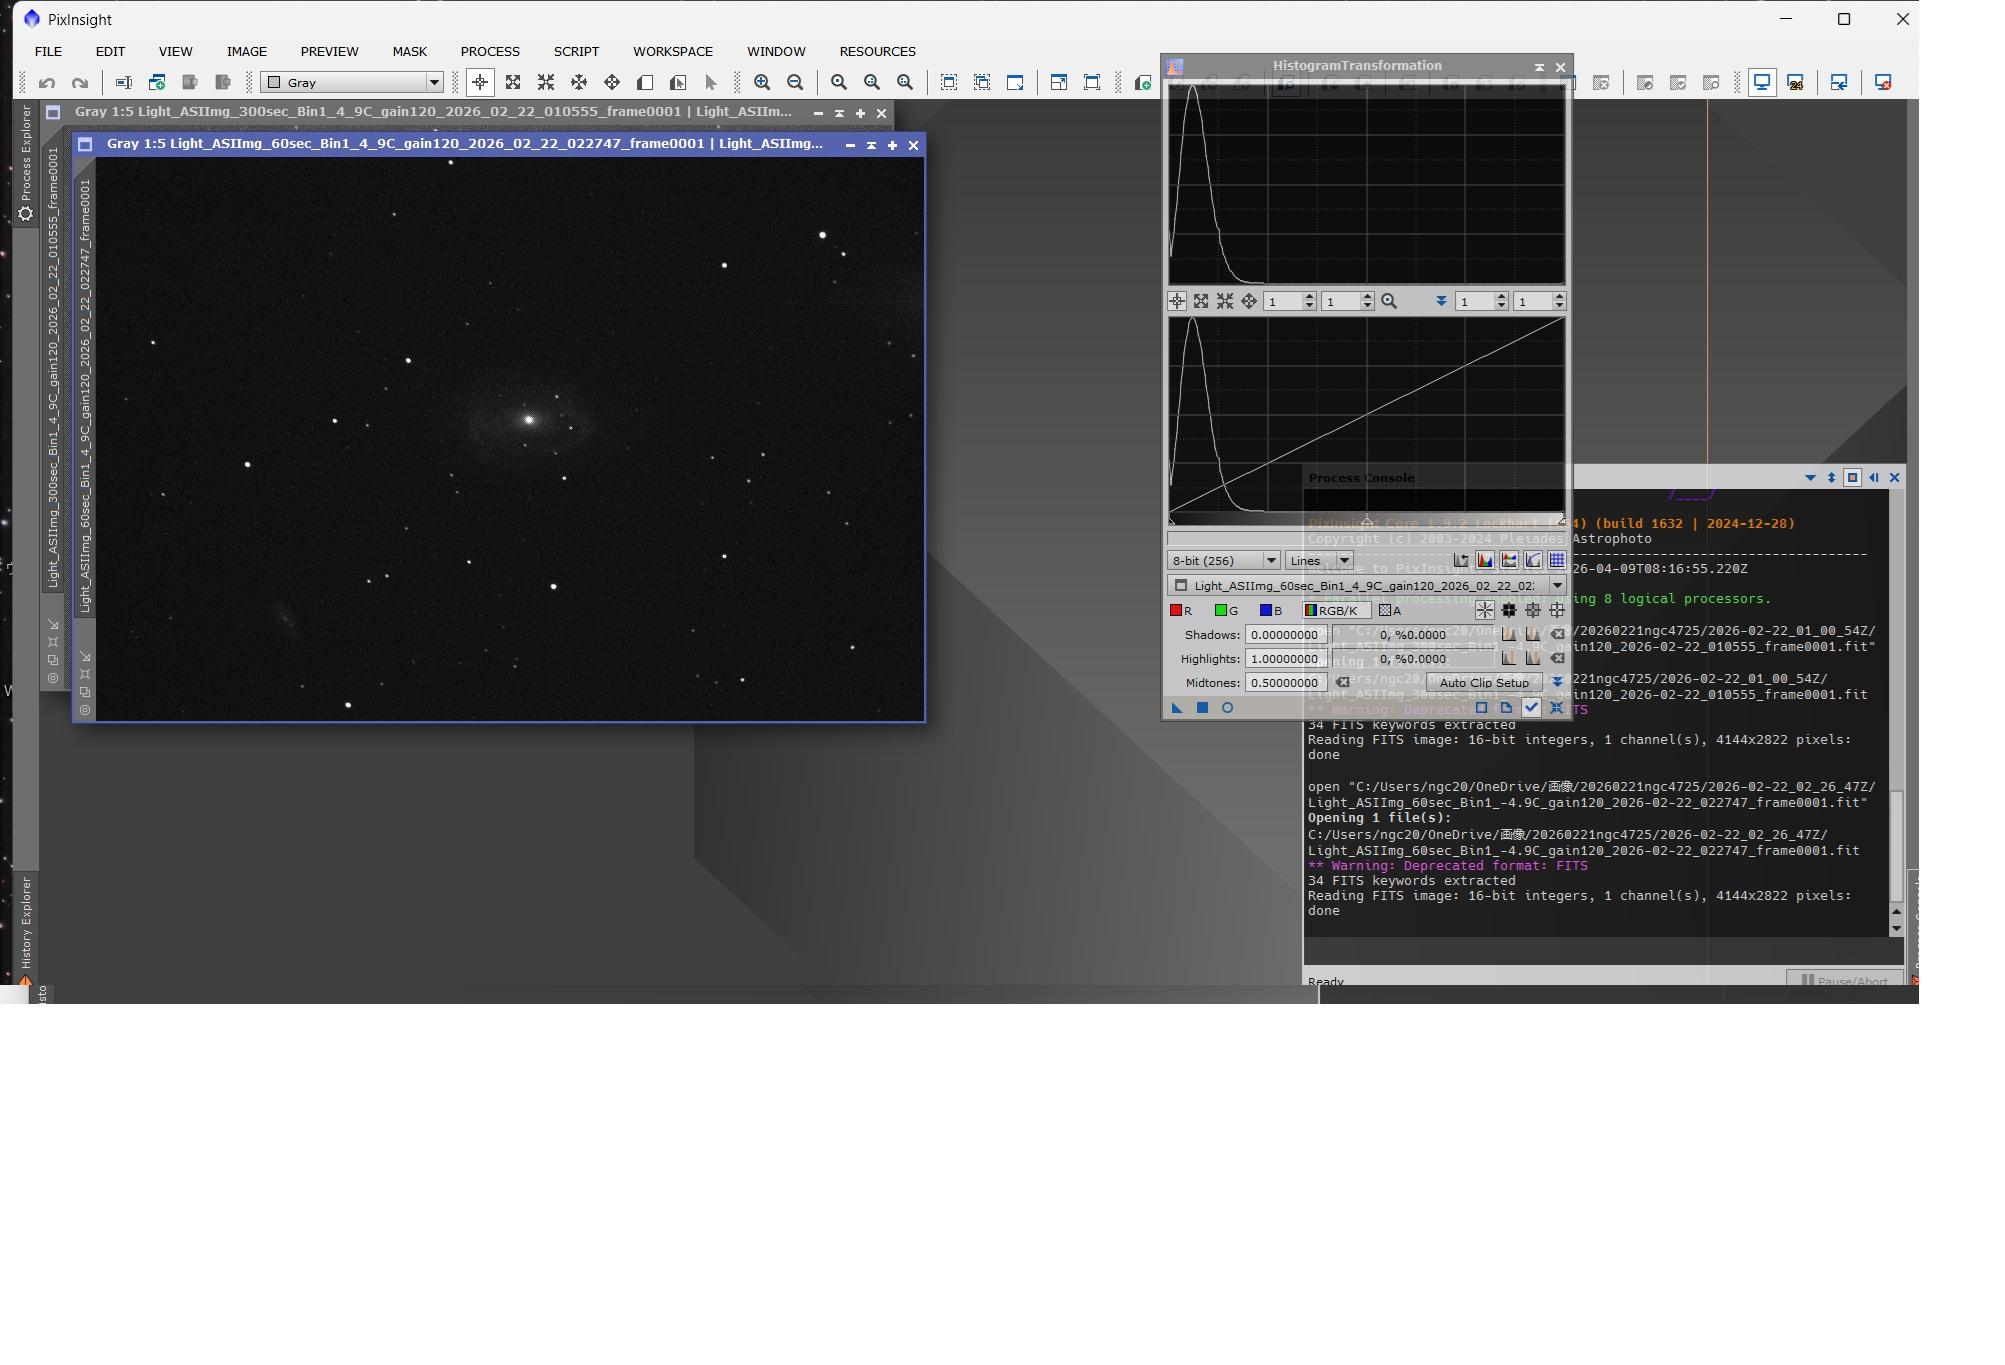Click the Undo arrow in the toolbar
Image resolution: width=2005 pixels, height=1365 pixels.
pos(47,83)
